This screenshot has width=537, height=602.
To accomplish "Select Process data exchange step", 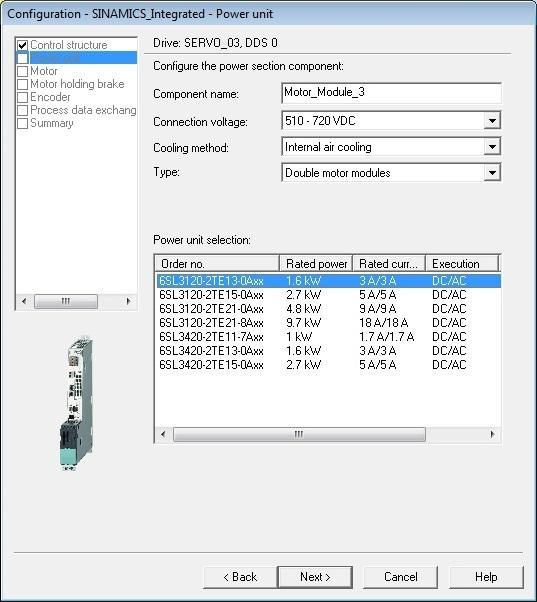I will click(x=83, y=110).
